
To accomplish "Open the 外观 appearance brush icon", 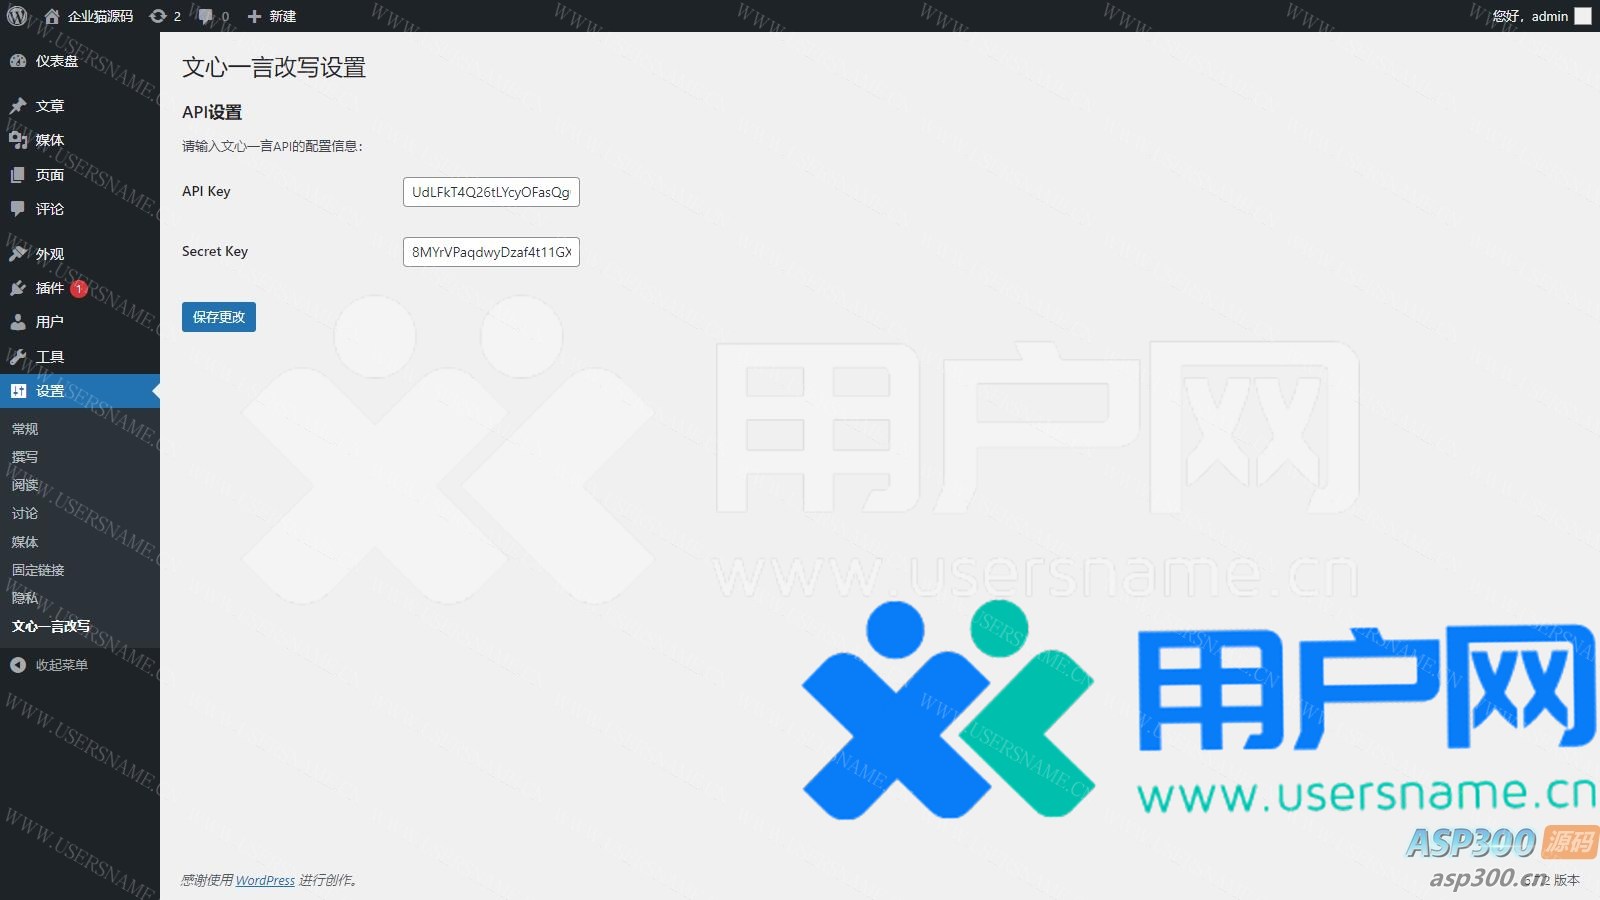I will (x=18, y=254).
